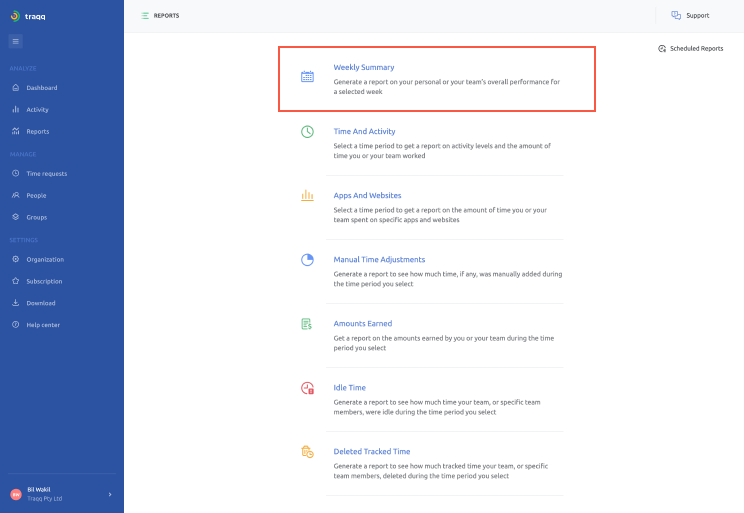Click the user avatar at bottom left
The width and height of the screenshot is (744, 513).
(x=16, y=494)
